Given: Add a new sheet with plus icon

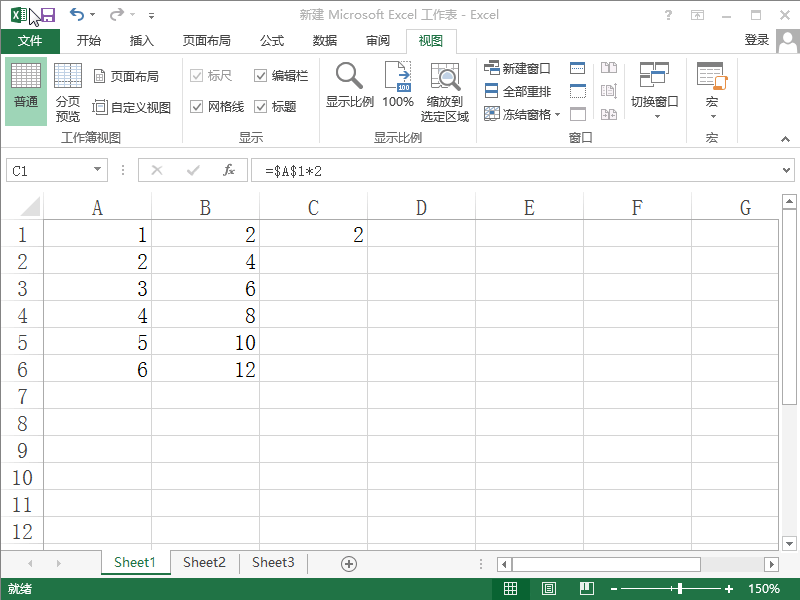Looking at the screenshot, I should coord(349,564).
